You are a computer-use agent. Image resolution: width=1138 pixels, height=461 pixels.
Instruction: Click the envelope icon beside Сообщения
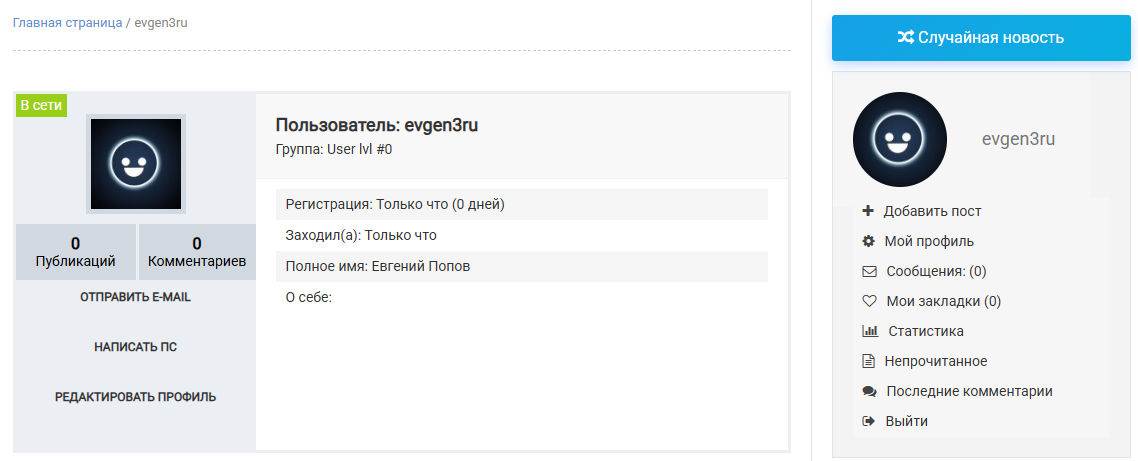[x=869, y=271]
